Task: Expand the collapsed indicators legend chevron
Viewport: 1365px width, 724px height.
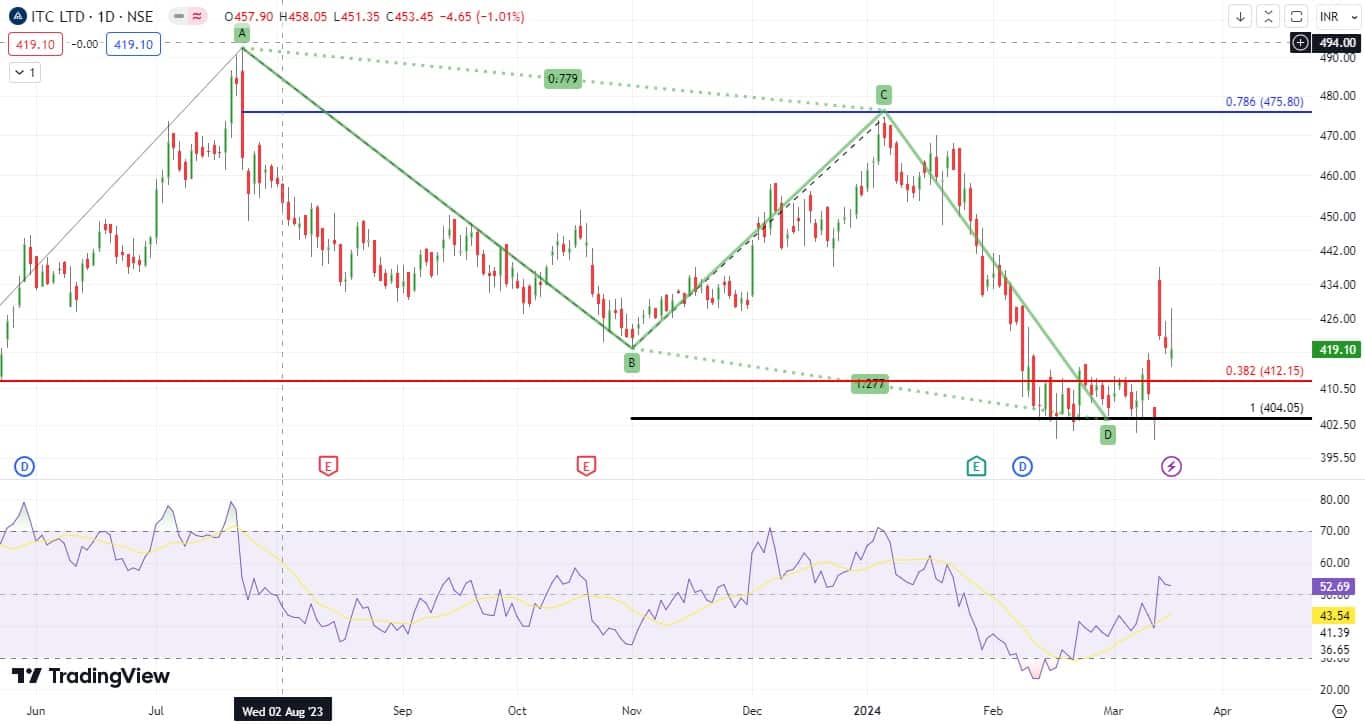Action: coord(25,72)
